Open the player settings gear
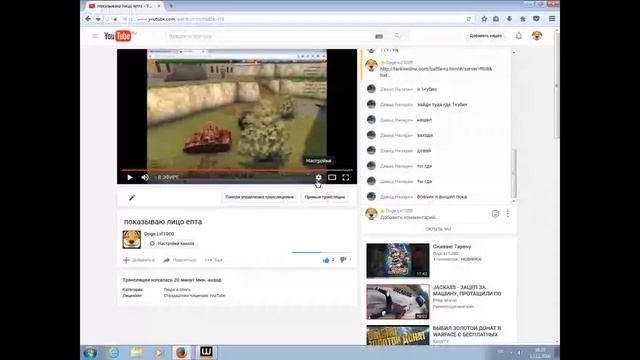Image resolution: width=640 pixels, height=360 pixels. [318, 177]
